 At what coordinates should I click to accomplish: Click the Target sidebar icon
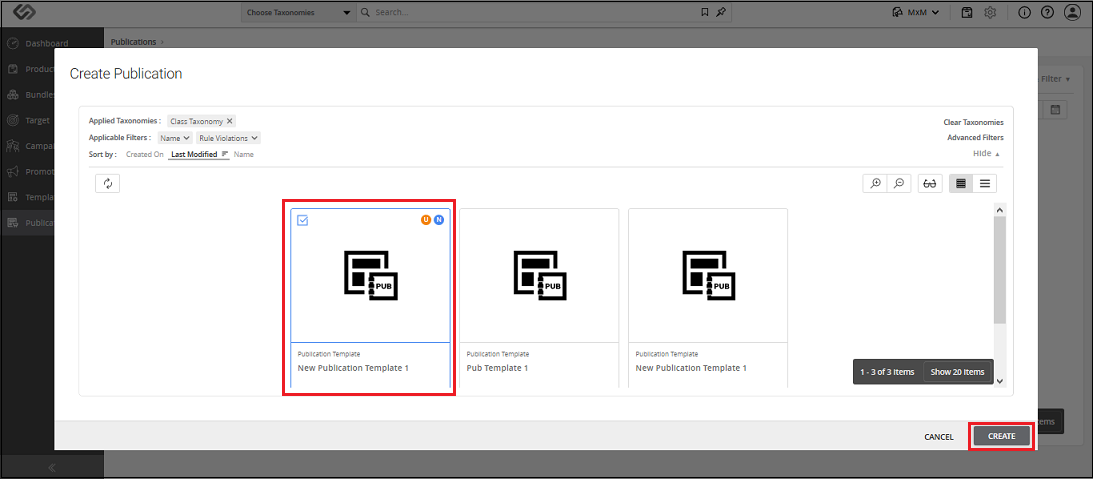click(13, 121)
